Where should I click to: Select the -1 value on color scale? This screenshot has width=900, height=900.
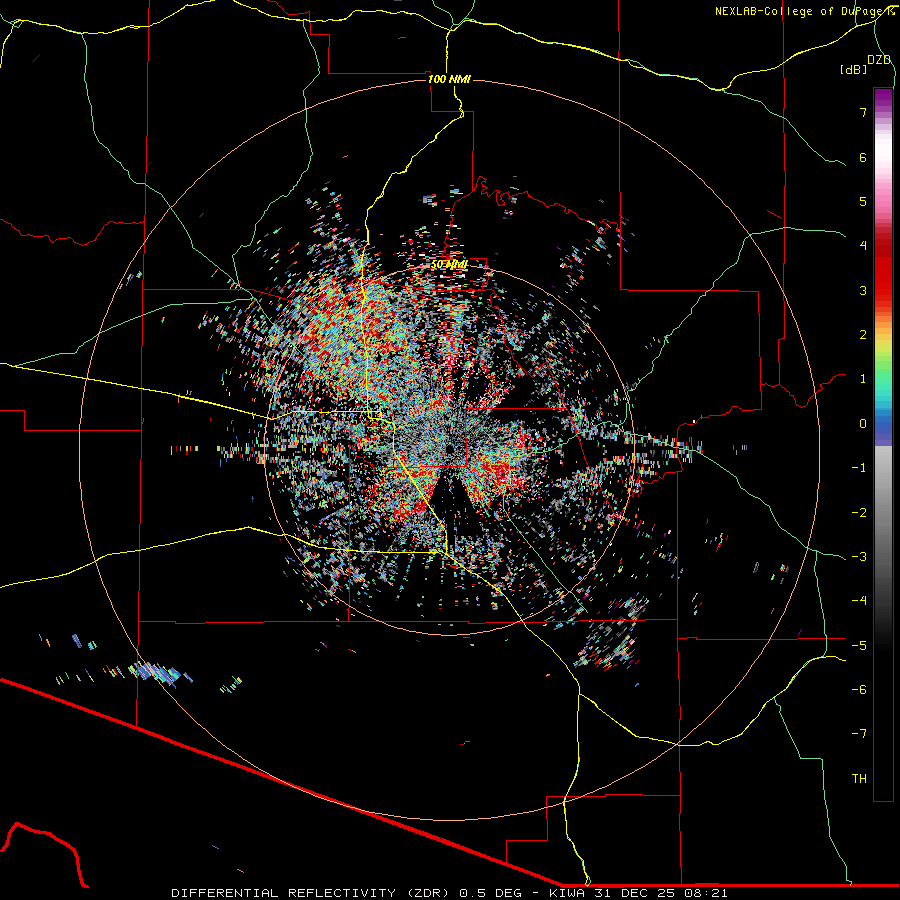(859, 468)
